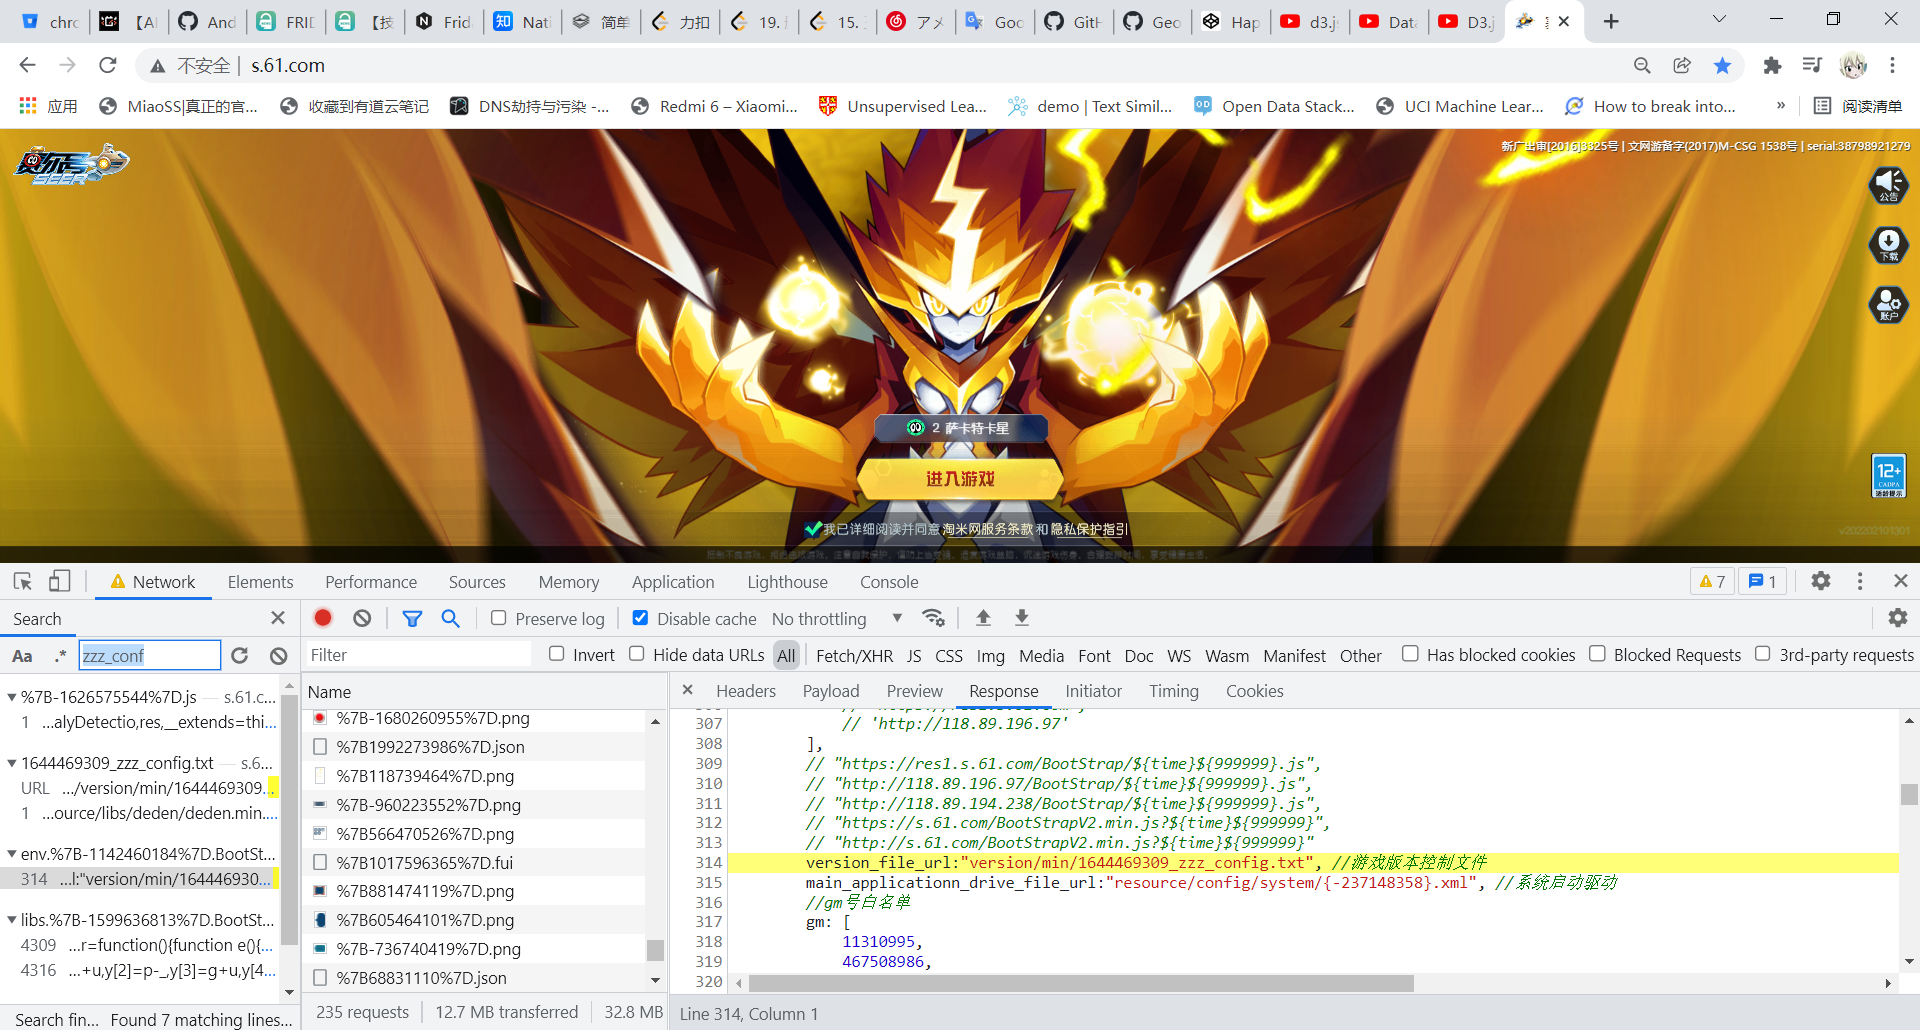Click the red record network log button
The width and height of the screenshot is (1920, 1030).
pos(323,618)
